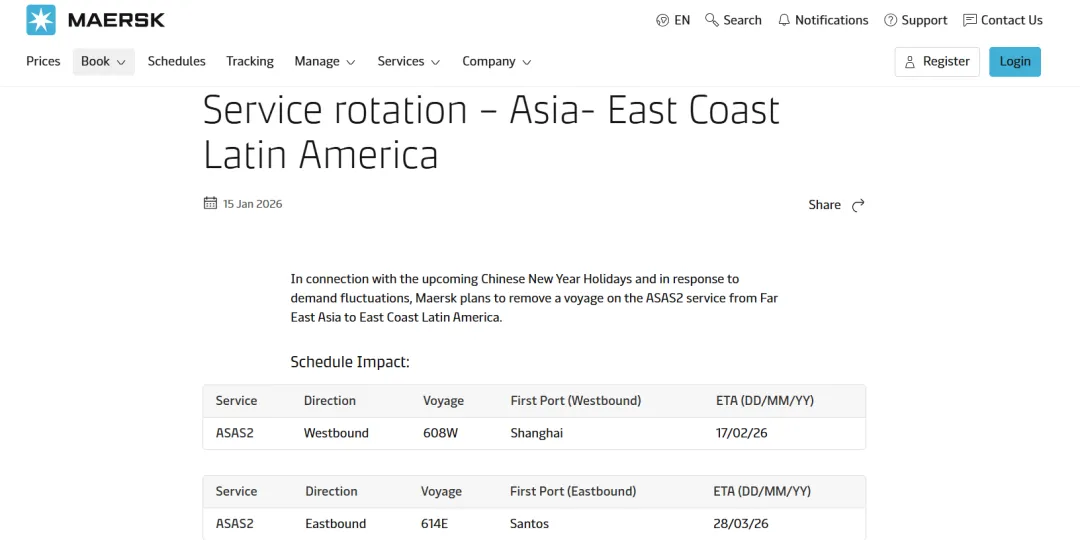Click the Notifications bell icon
Screen dimensions: 1080x540
tap(784, 20)
